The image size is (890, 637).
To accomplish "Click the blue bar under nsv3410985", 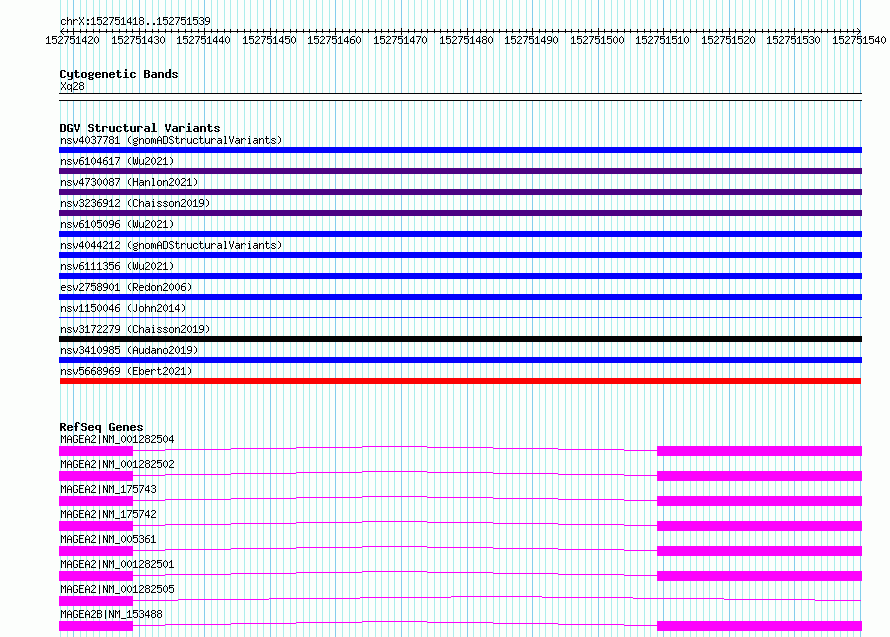I will [x=460, y=360].
